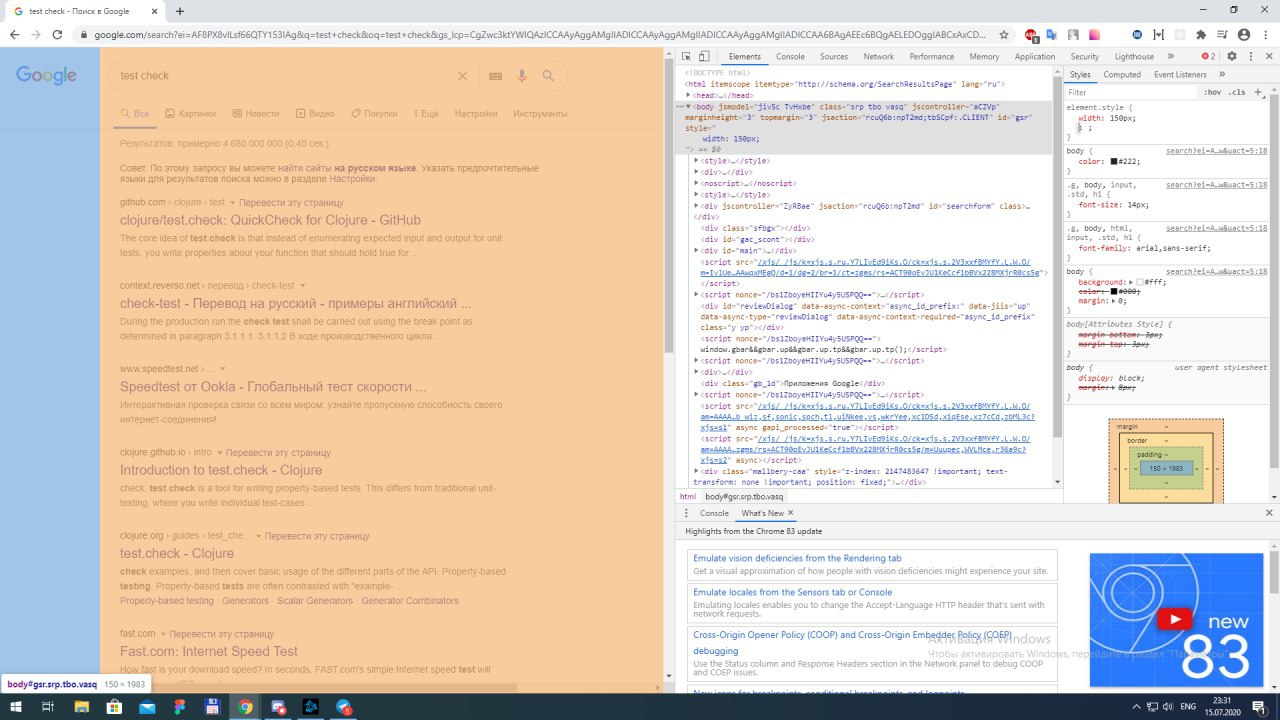Image resolution: width=1280 pixels, height=720 pixels.
Task: Open the Видео search tab
Action: point(315,114)
